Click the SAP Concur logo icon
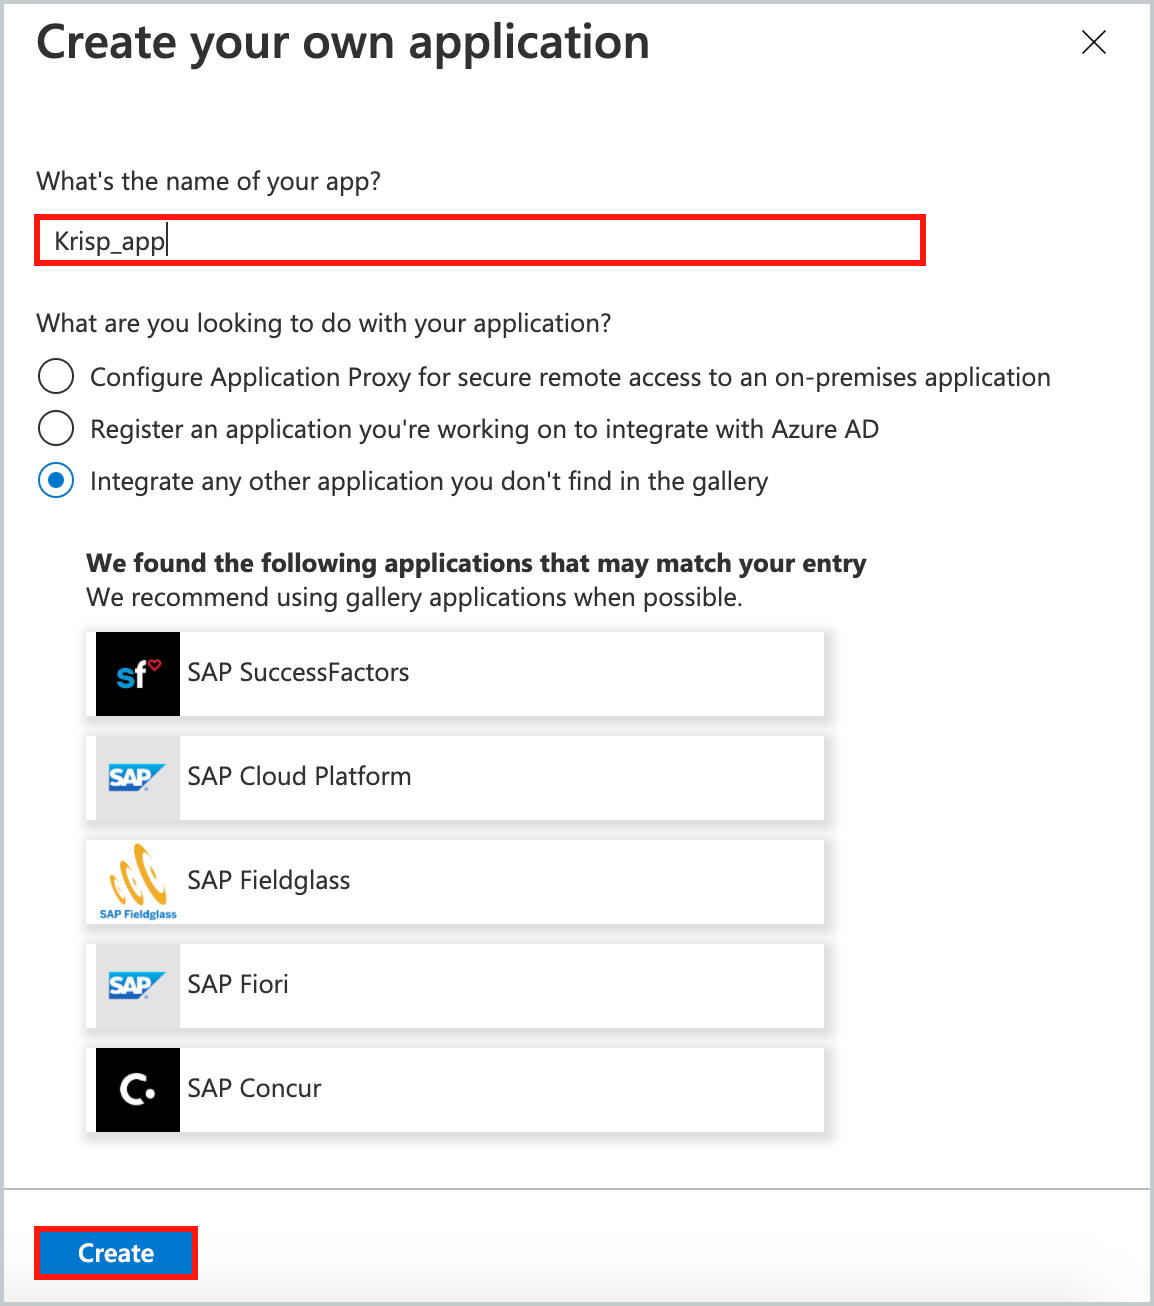The image size is (1154, 1306). [x=137, y=1089]
